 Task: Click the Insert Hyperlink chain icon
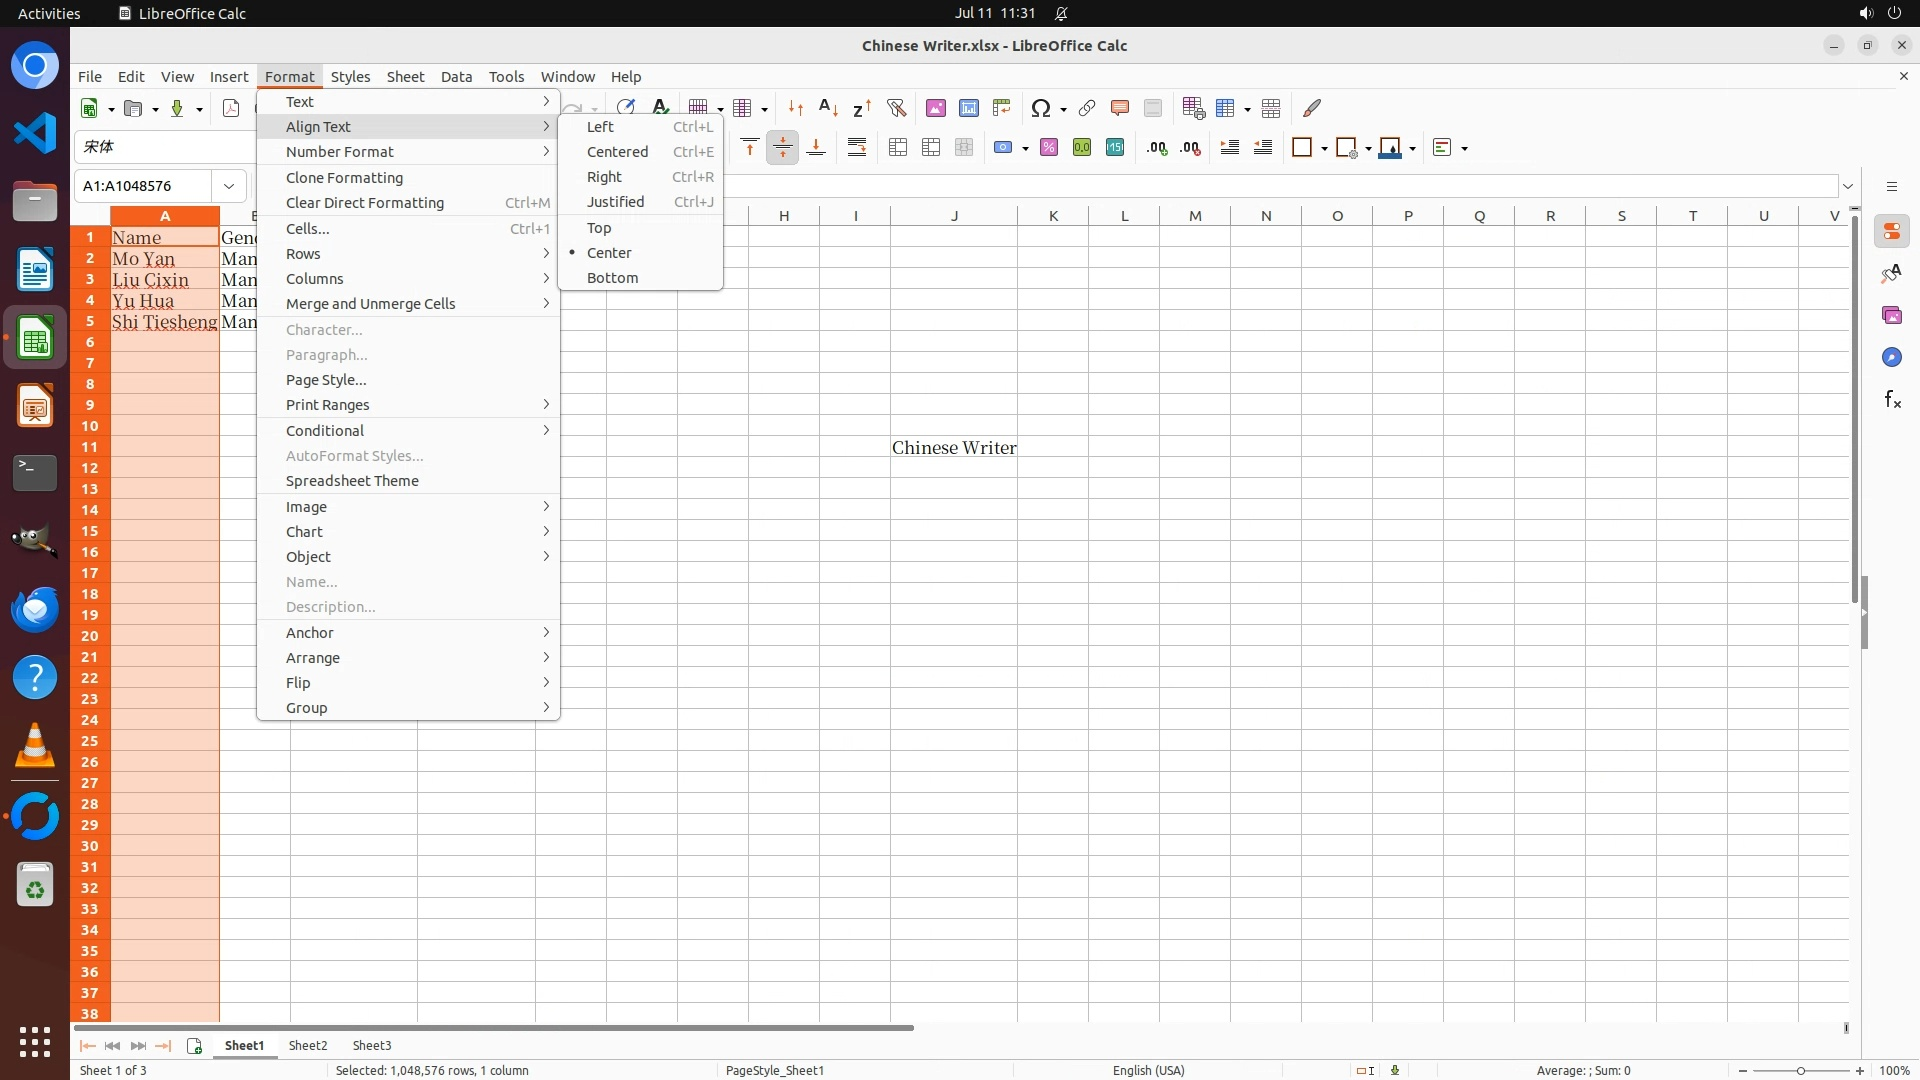pos(1087,108)
